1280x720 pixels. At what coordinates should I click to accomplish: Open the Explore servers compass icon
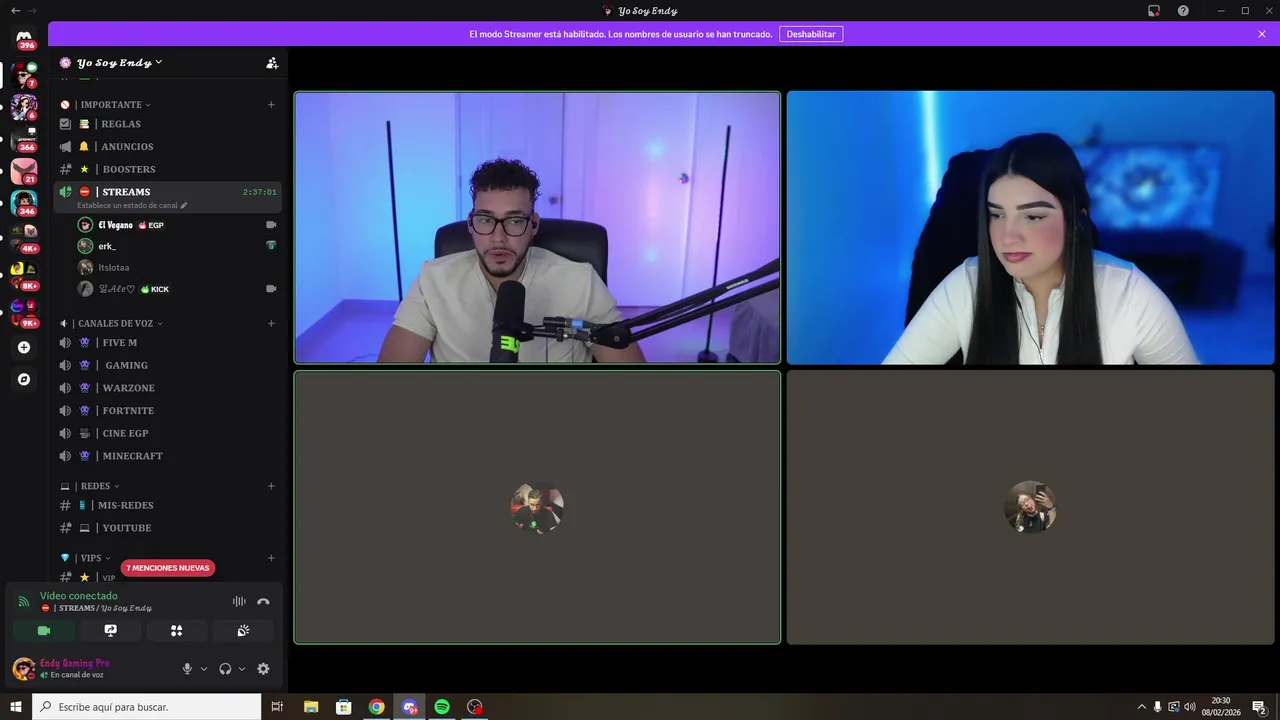[24, 379]
